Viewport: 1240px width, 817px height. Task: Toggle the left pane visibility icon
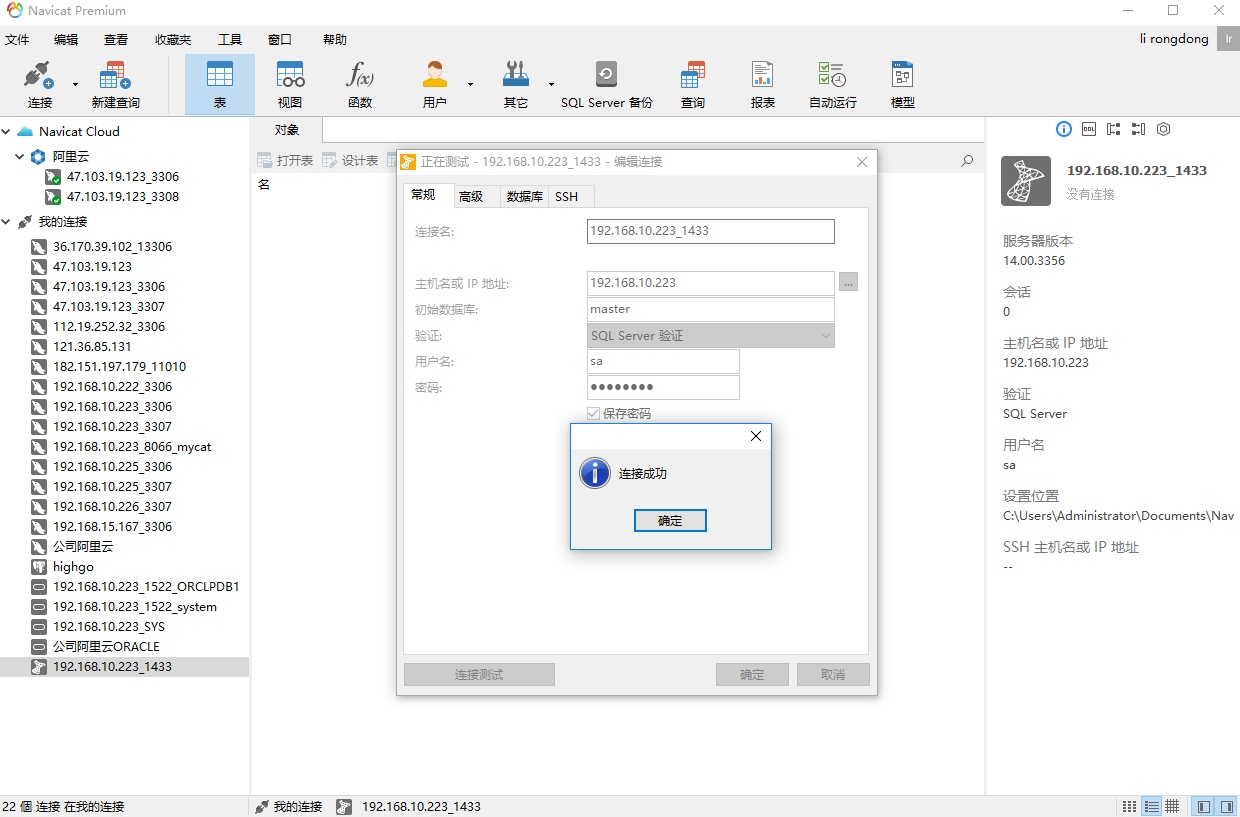coord(1203,806)
